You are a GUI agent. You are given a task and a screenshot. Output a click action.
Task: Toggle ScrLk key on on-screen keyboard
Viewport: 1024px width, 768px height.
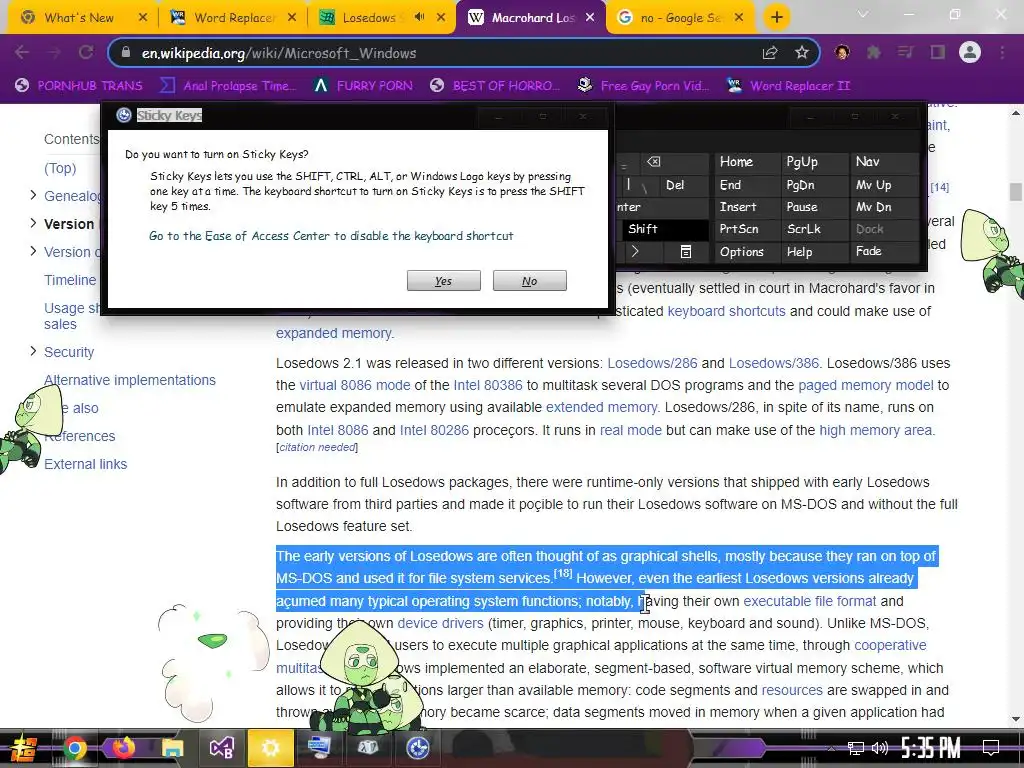click(x=813, y=229)
